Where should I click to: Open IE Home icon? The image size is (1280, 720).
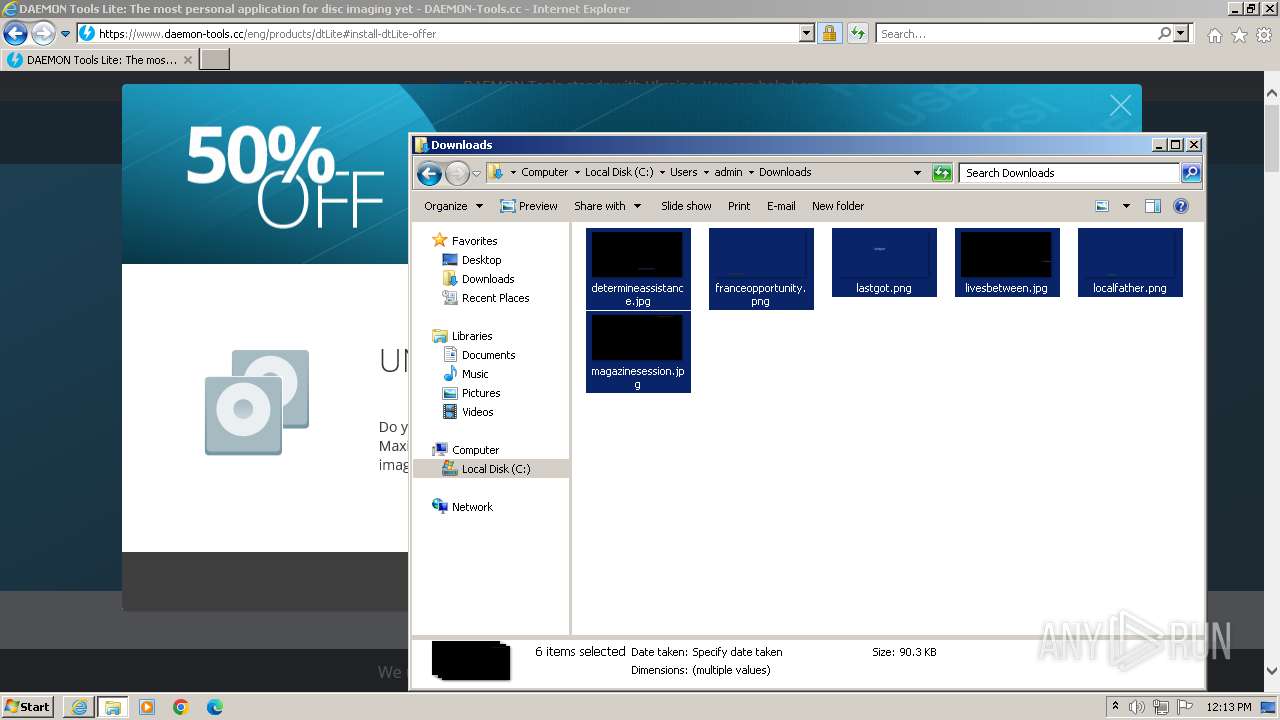pyautogui.click(x=1214, y=35)
